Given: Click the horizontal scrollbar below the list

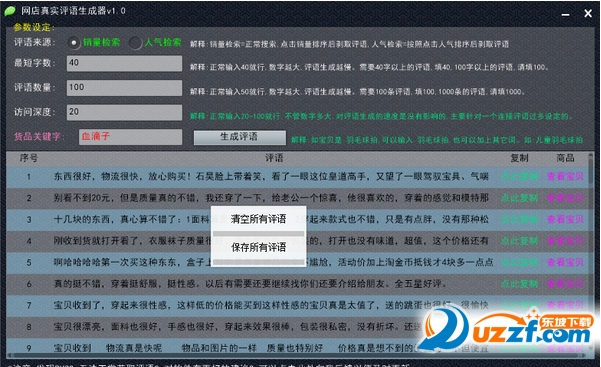Looking at the screenshot, I should [297, 355].
